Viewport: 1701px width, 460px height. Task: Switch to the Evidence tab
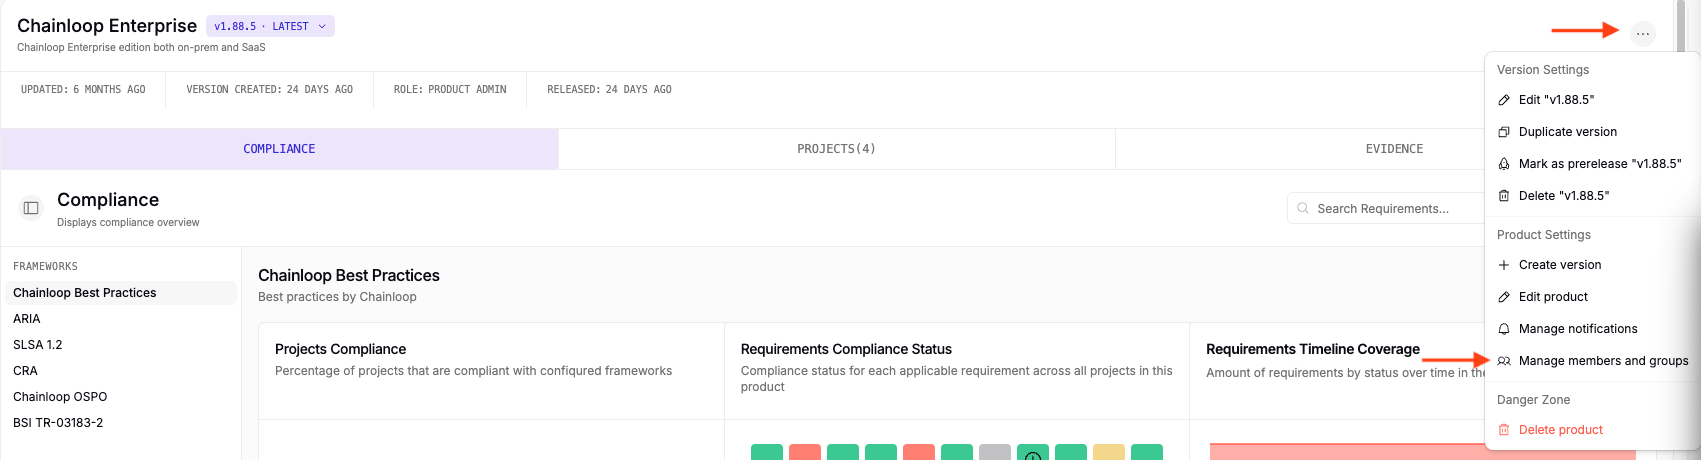click(1394, 149)
